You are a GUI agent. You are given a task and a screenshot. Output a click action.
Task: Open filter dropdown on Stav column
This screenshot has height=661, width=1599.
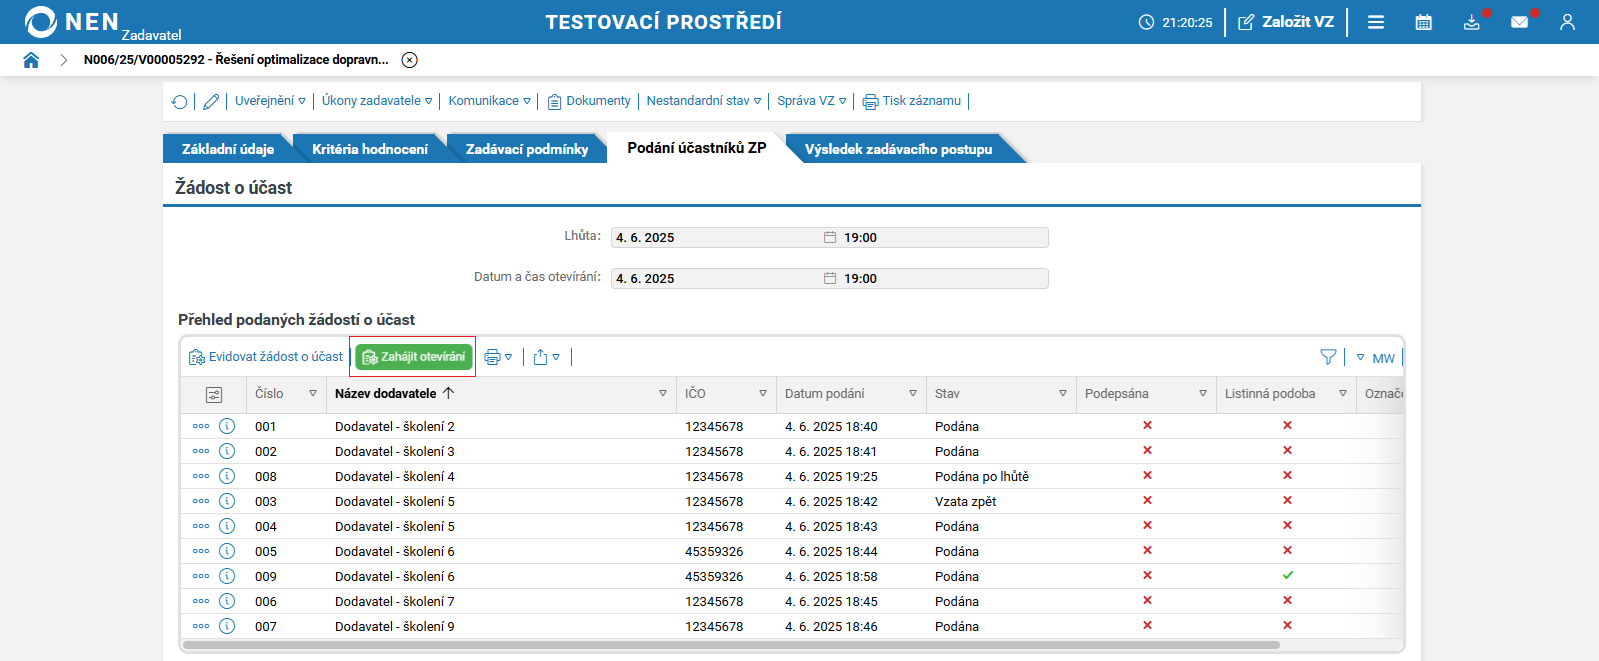tap(1063, 394)
